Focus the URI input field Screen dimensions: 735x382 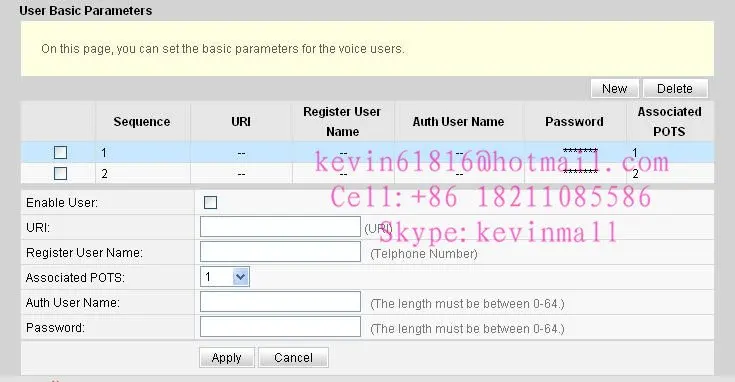click(280, 227)
